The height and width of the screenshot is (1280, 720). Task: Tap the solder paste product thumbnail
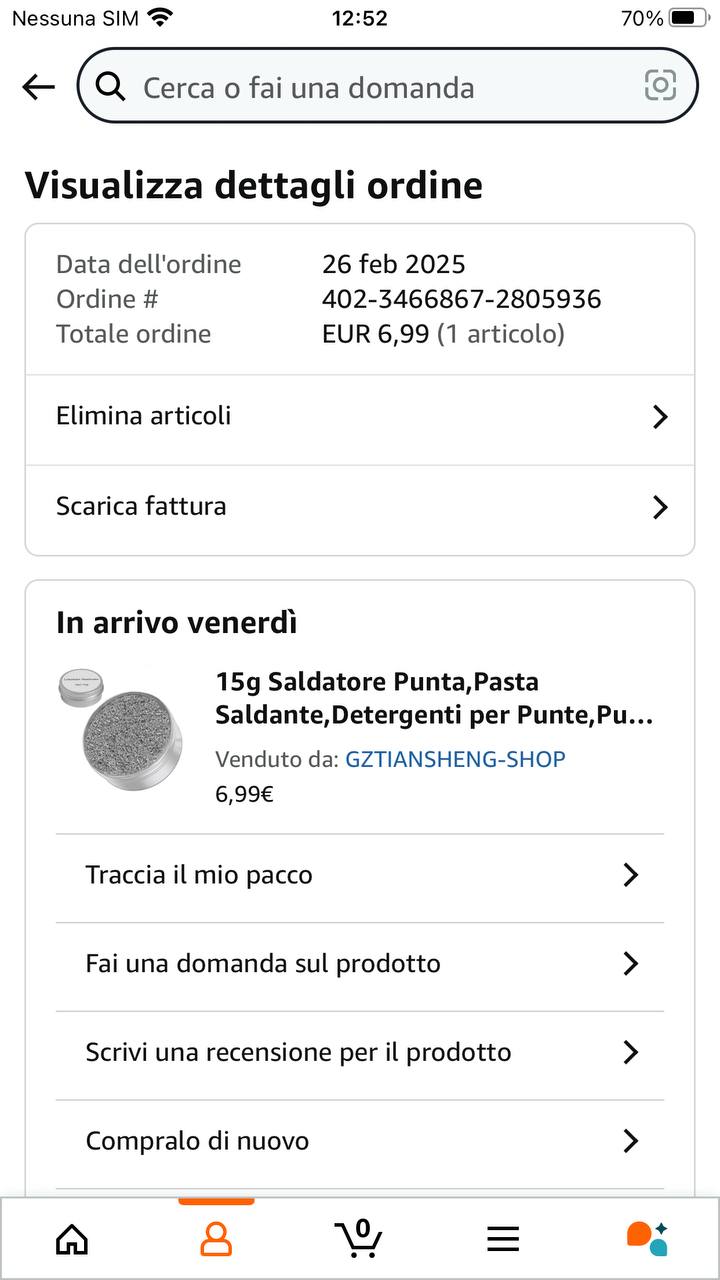(x=119, y=728)
